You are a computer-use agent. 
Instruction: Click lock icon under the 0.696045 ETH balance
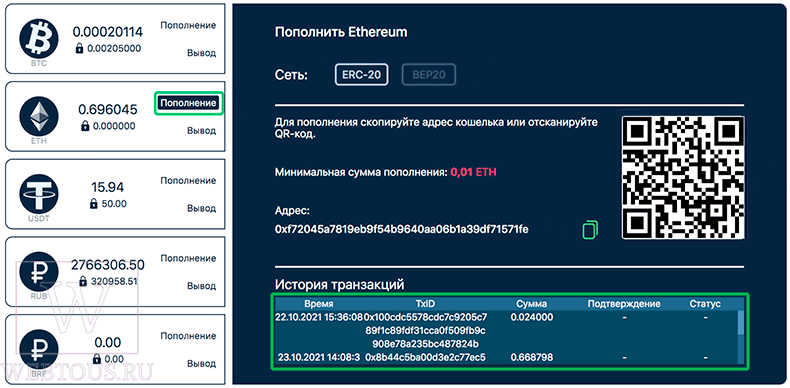[86, 126]
